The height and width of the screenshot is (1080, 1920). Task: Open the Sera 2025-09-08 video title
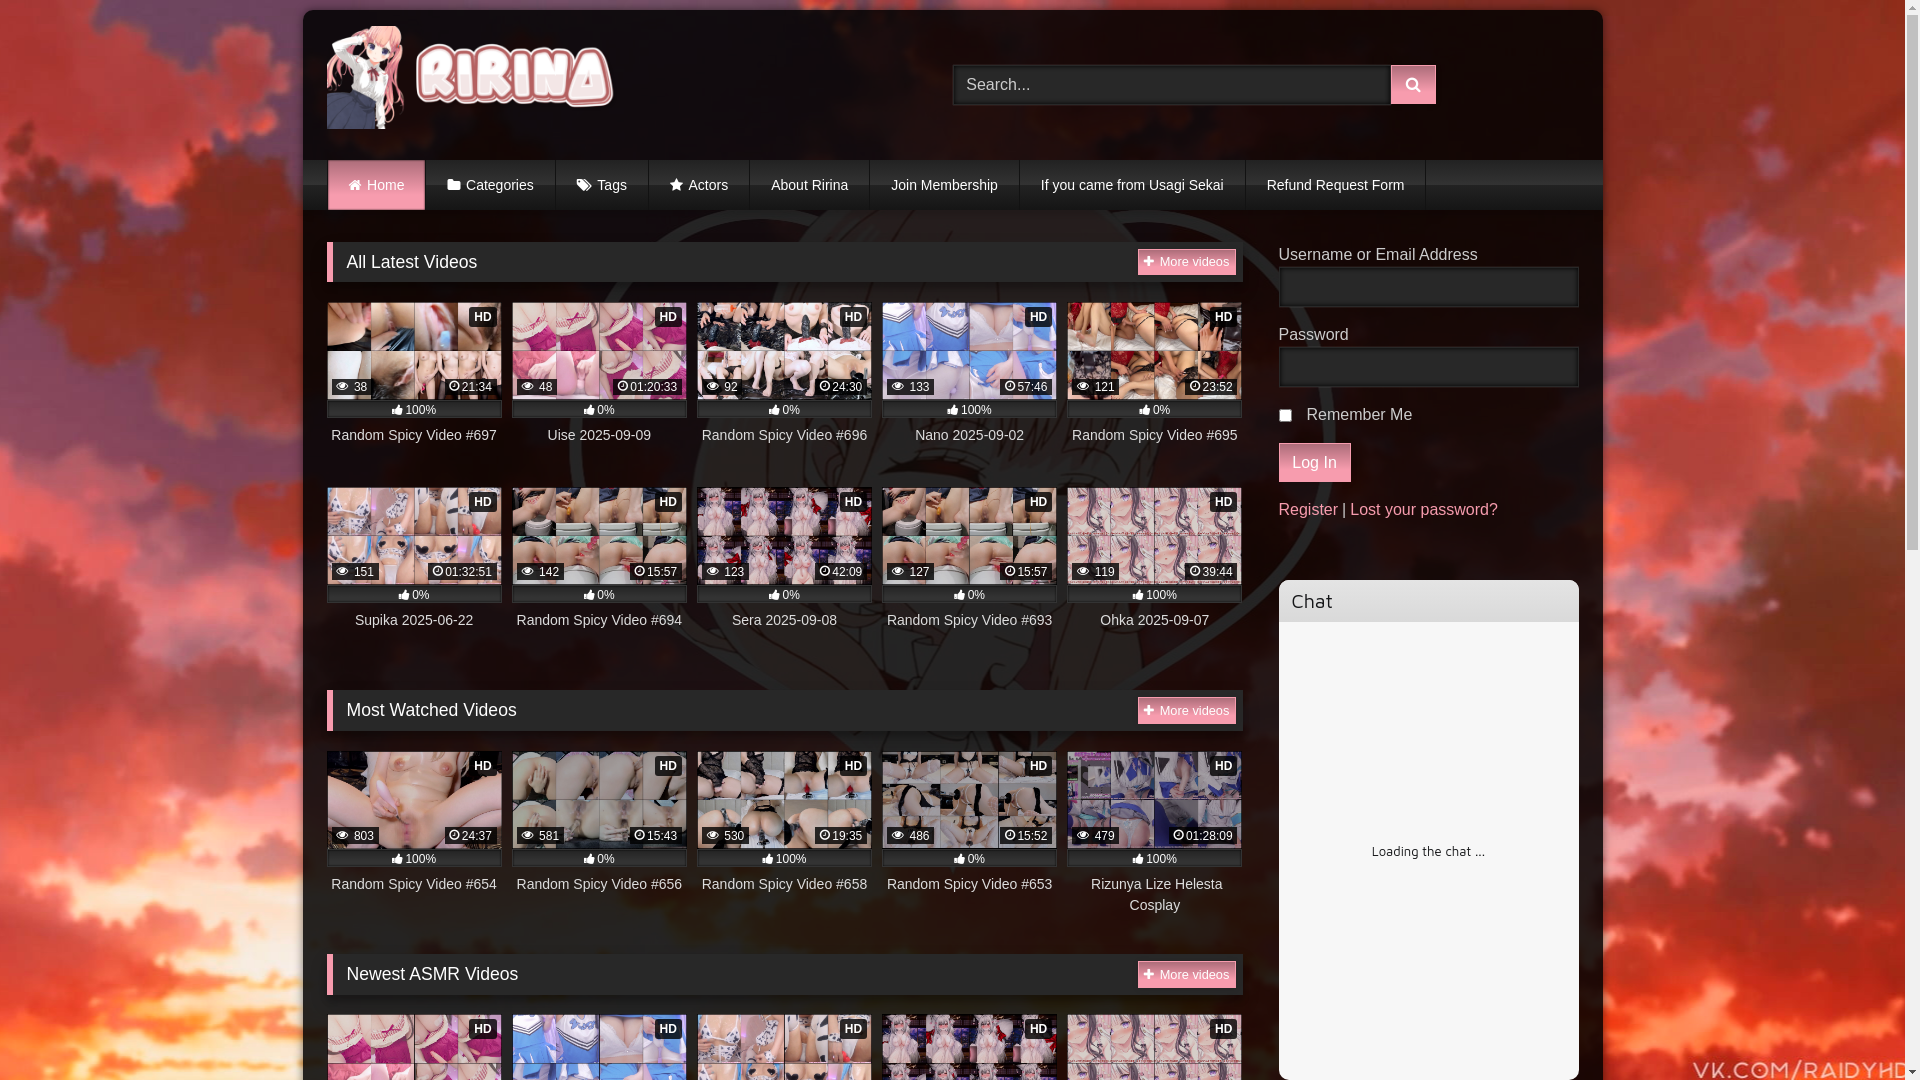[x=784, y=620]
